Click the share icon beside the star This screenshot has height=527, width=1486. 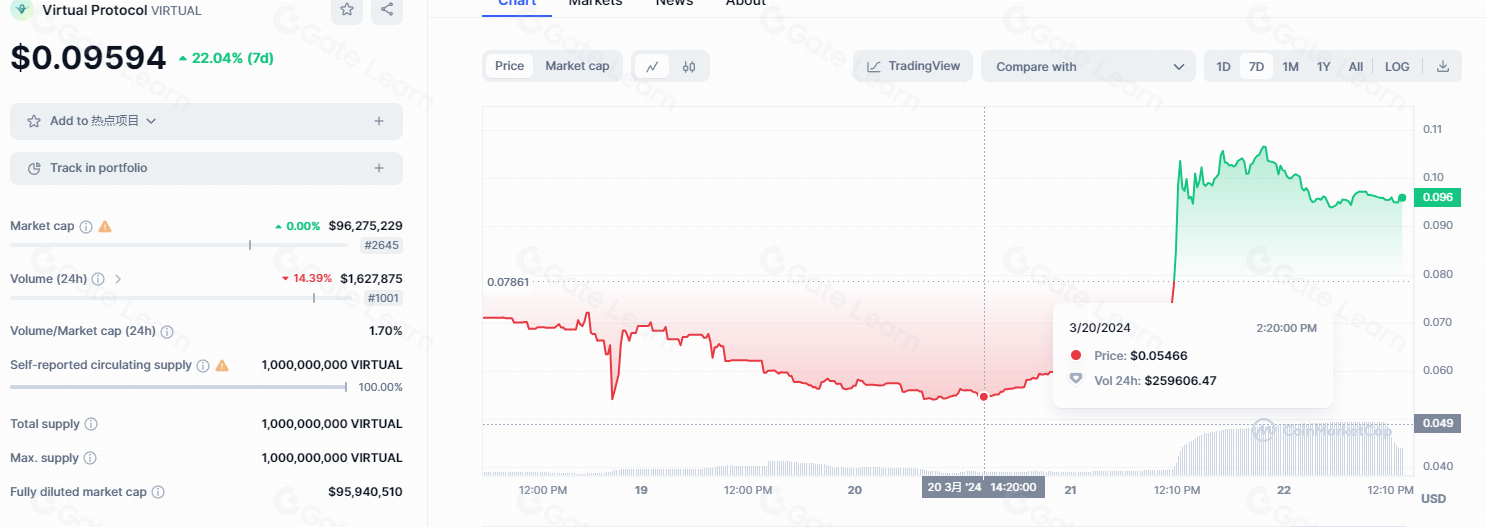click(387, 9)
